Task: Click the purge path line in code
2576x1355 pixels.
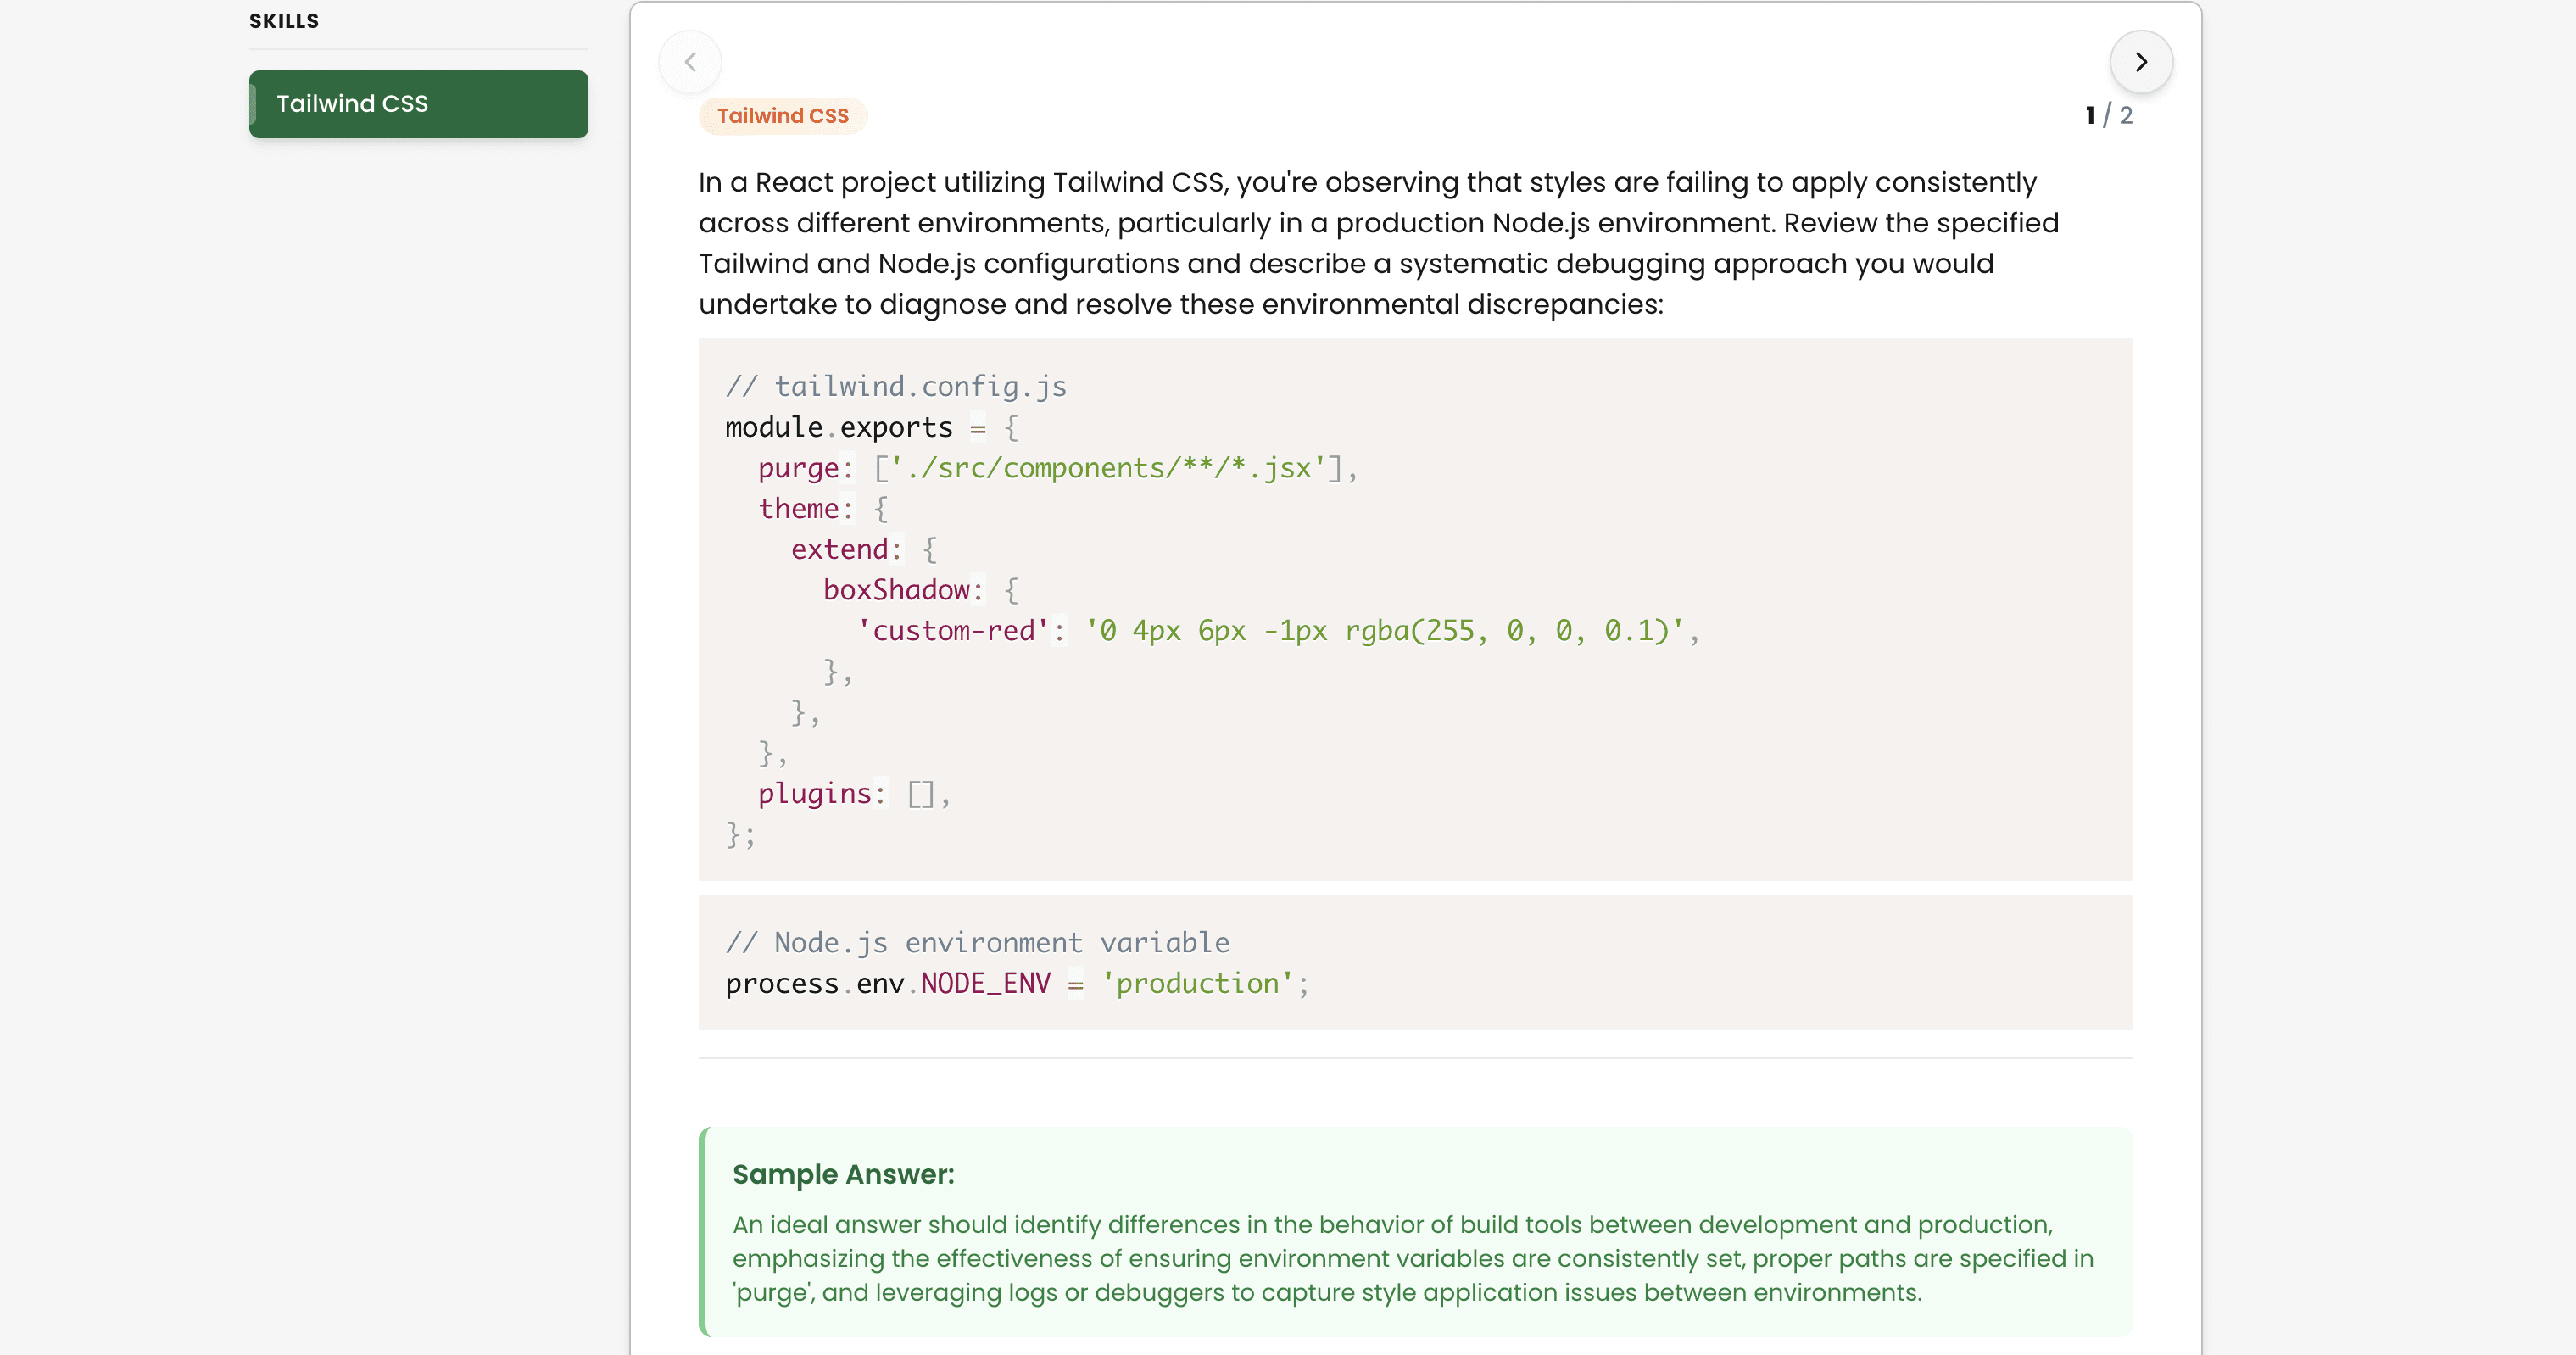Action: 1056,468
